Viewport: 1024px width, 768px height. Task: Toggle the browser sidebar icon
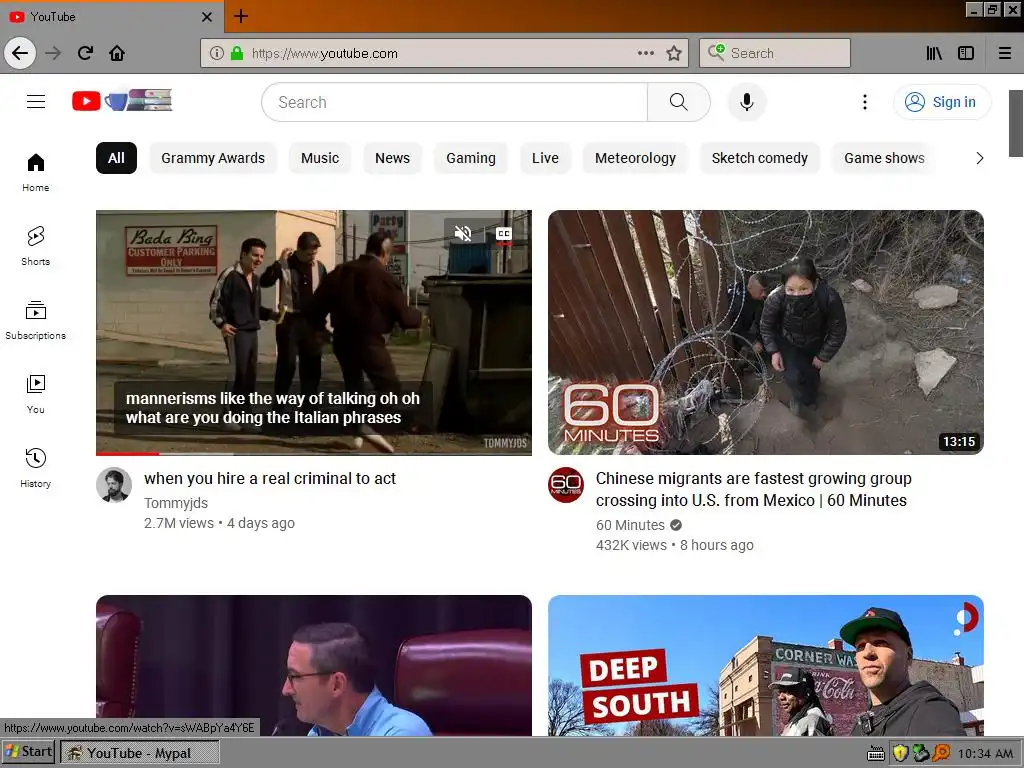pos(966,53)
